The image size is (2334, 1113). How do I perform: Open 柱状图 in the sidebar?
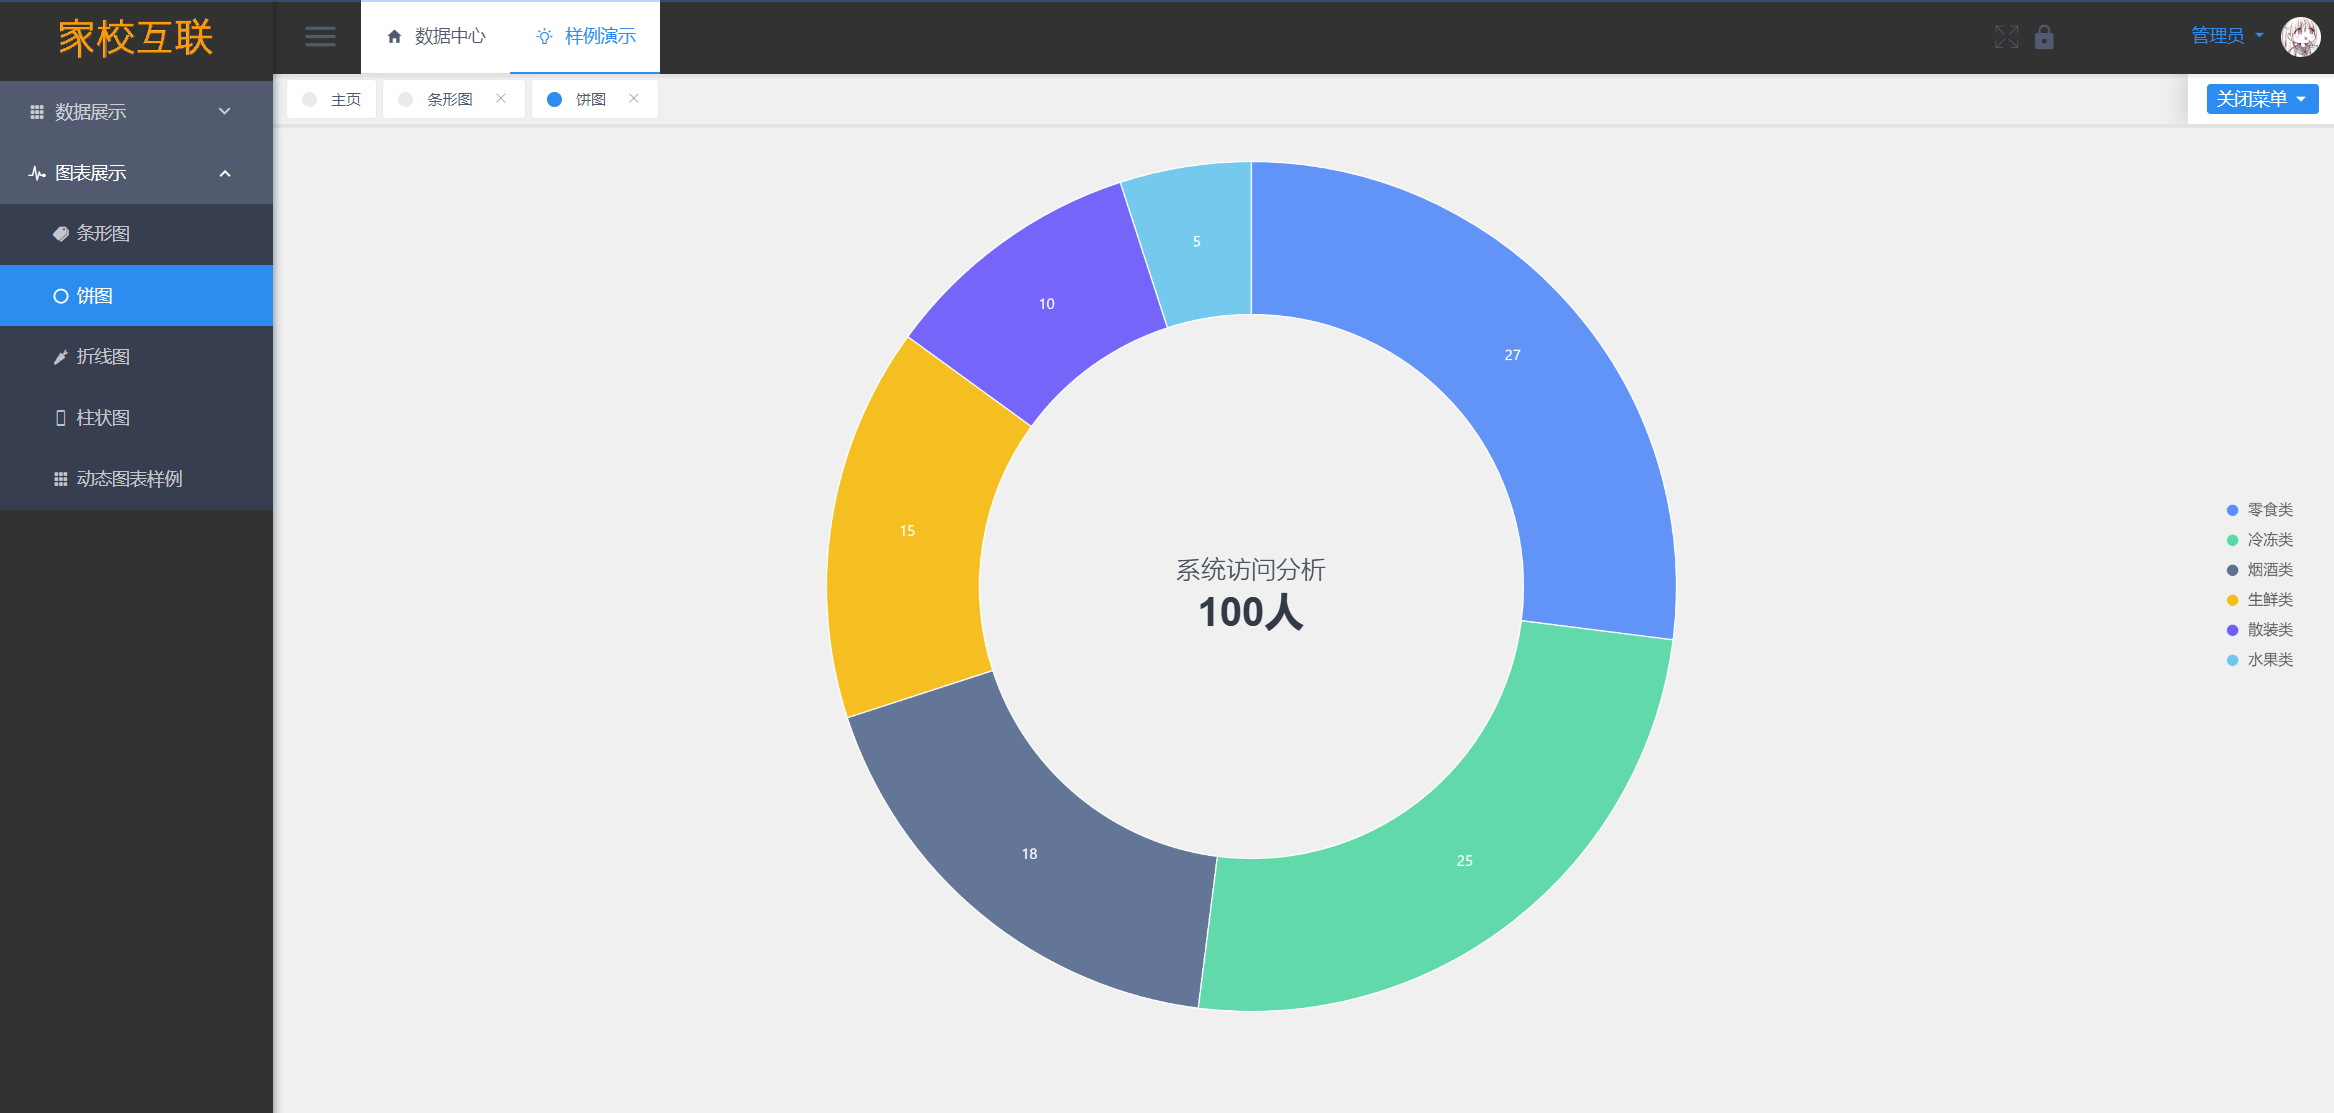point(103,418)
